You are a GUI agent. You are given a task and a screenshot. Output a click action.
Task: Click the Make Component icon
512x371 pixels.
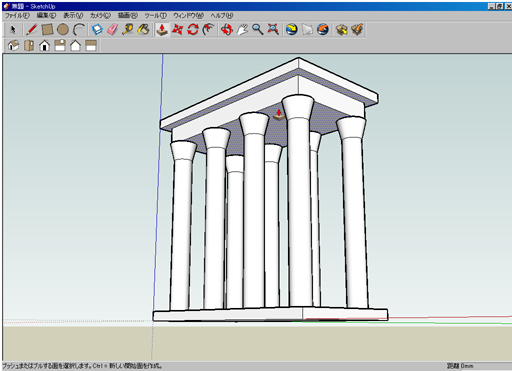pos(97,30)
